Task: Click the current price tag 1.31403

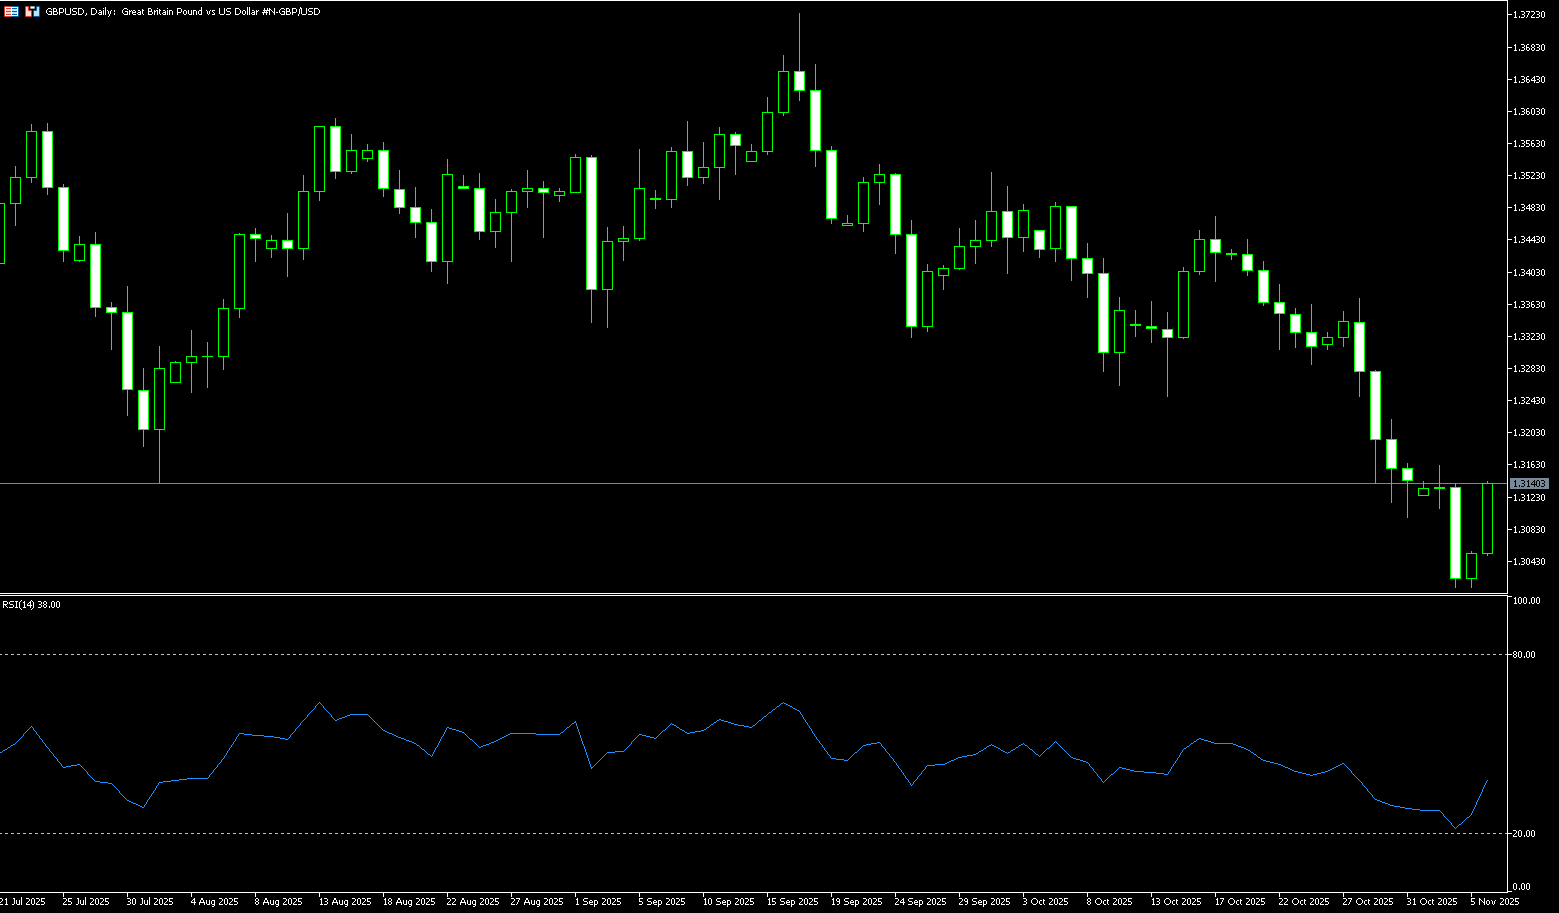Action: pyautogui.click(x=1528, y=484)
